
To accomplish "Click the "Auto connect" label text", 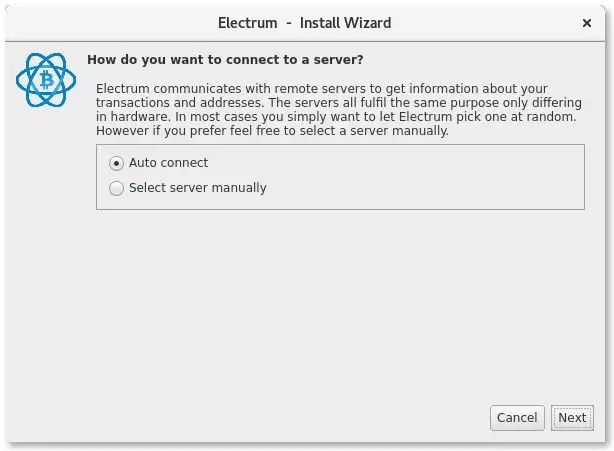I will [x=168, y=163].
